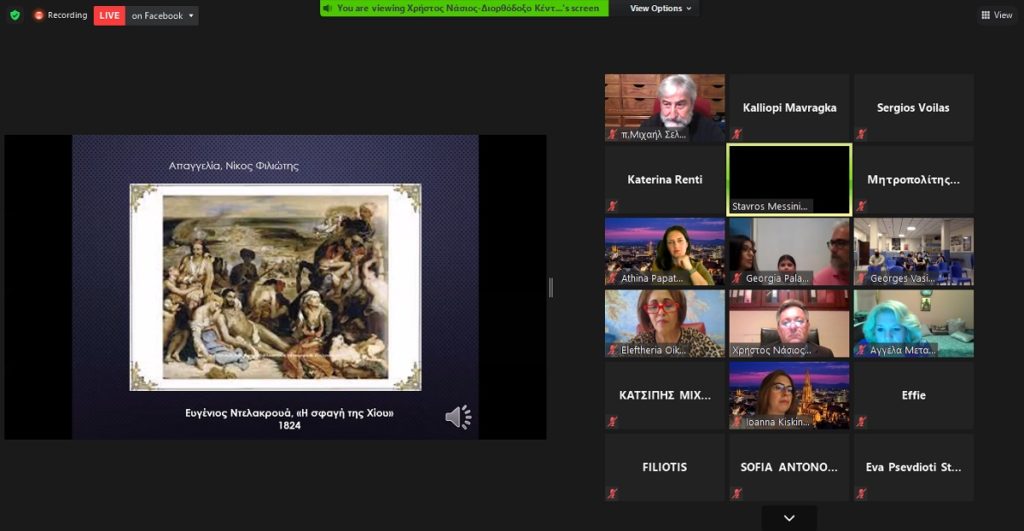
Task: Expand the View Options menu
Action: click(661, 8)
